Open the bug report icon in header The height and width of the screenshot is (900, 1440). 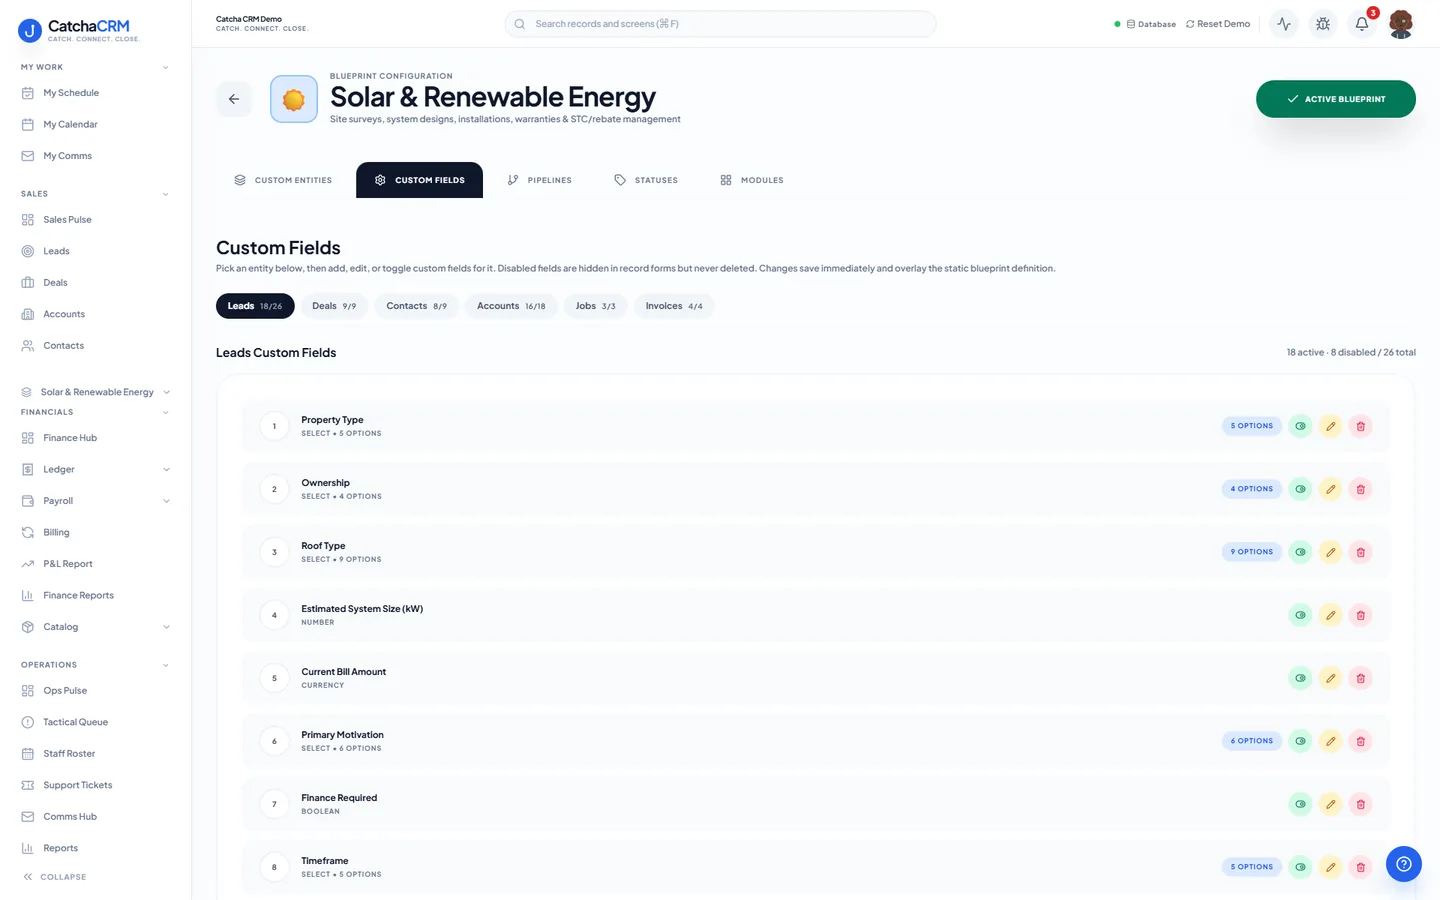1323,24
